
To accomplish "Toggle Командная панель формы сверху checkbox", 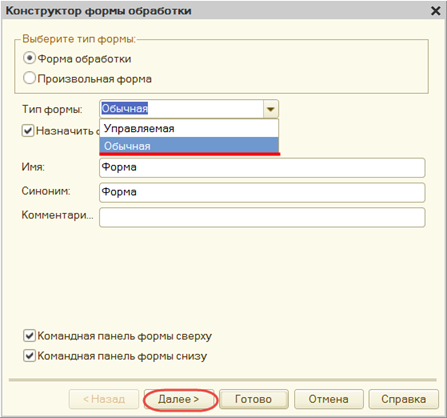I will click(x=29, y=336).
